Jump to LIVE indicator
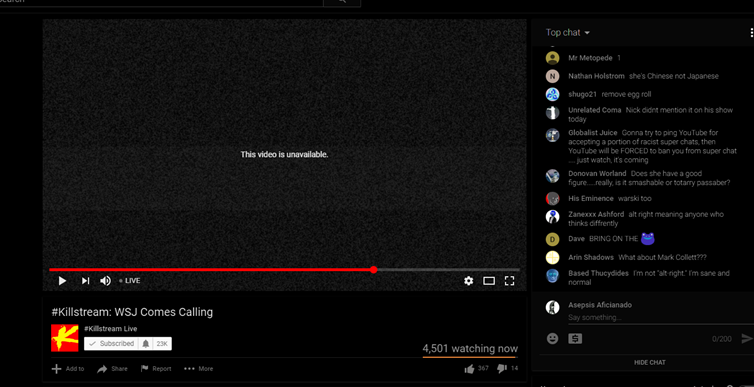The width and height of the screenshot is (754, 387). click(x=130, y=281)
